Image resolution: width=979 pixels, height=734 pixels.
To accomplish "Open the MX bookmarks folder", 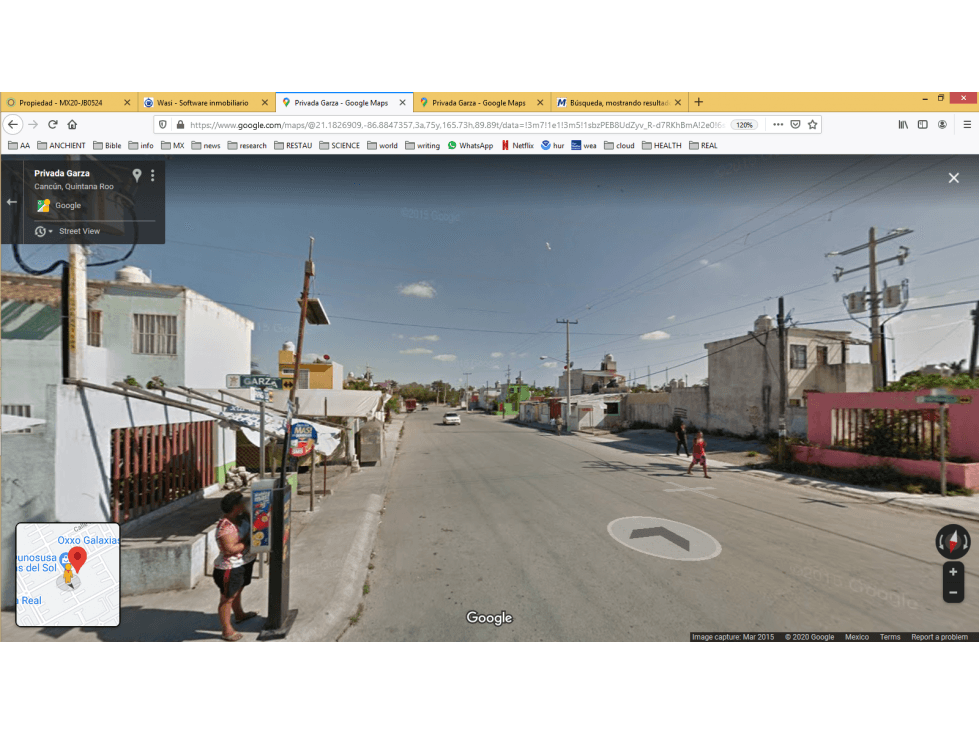I will point(173,145).
